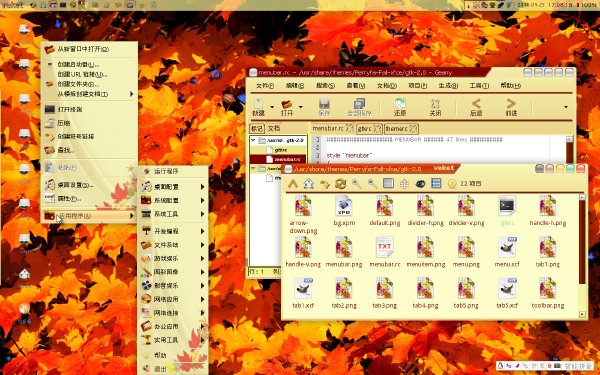Click the file manager vertical scrollbar
The image size is (600, 375).
tap(582, 256)
